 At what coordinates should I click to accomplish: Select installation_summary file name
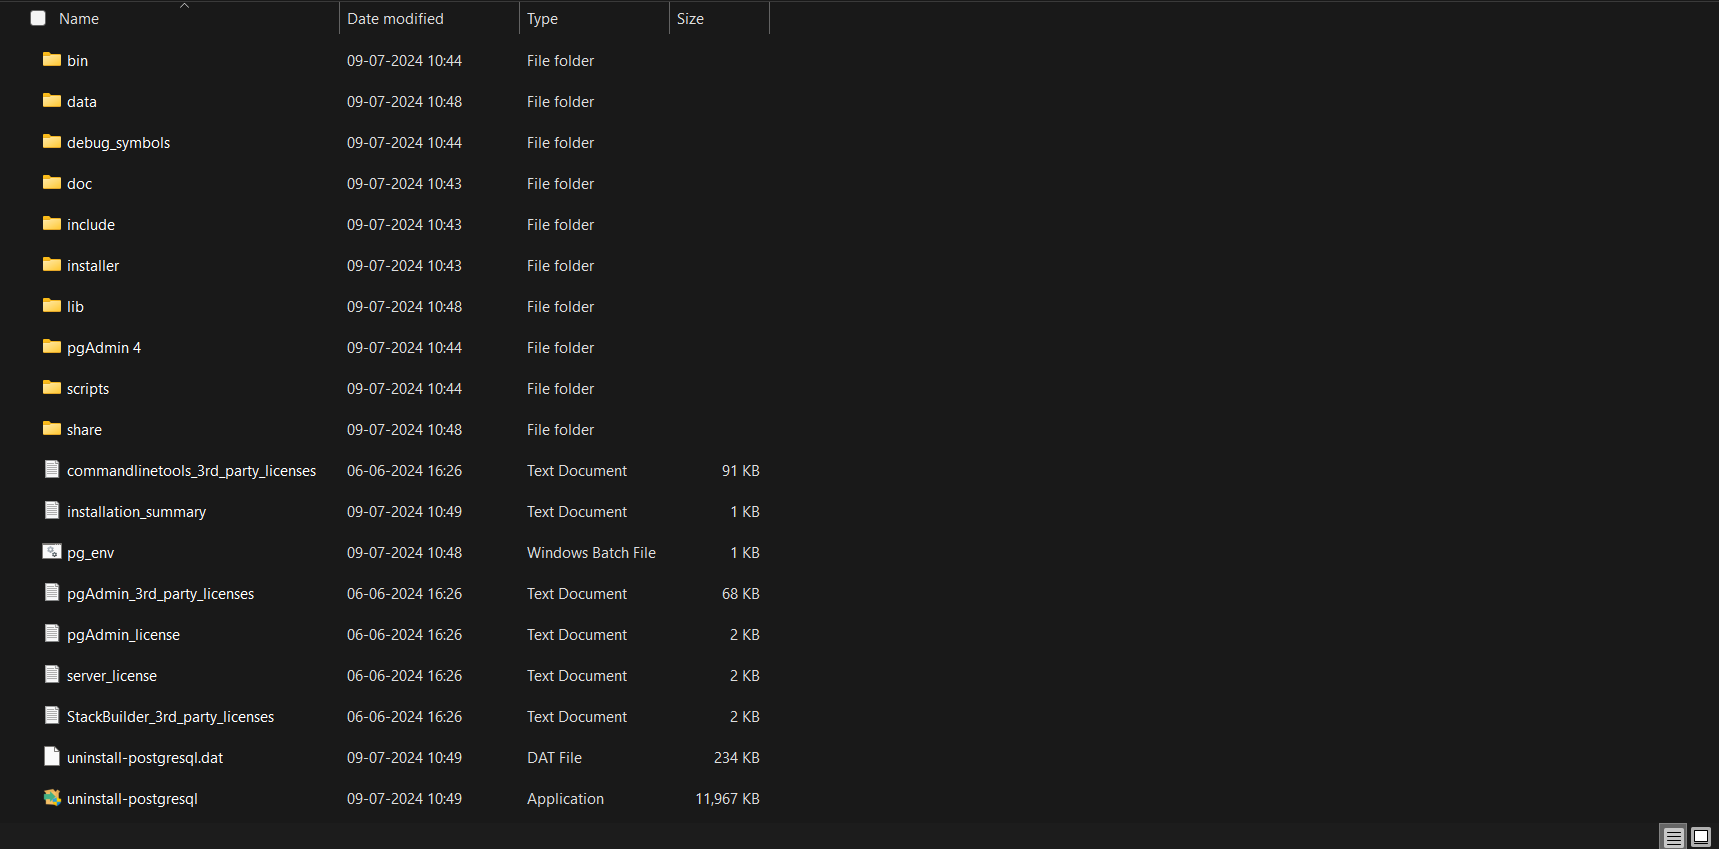[136, 512]
